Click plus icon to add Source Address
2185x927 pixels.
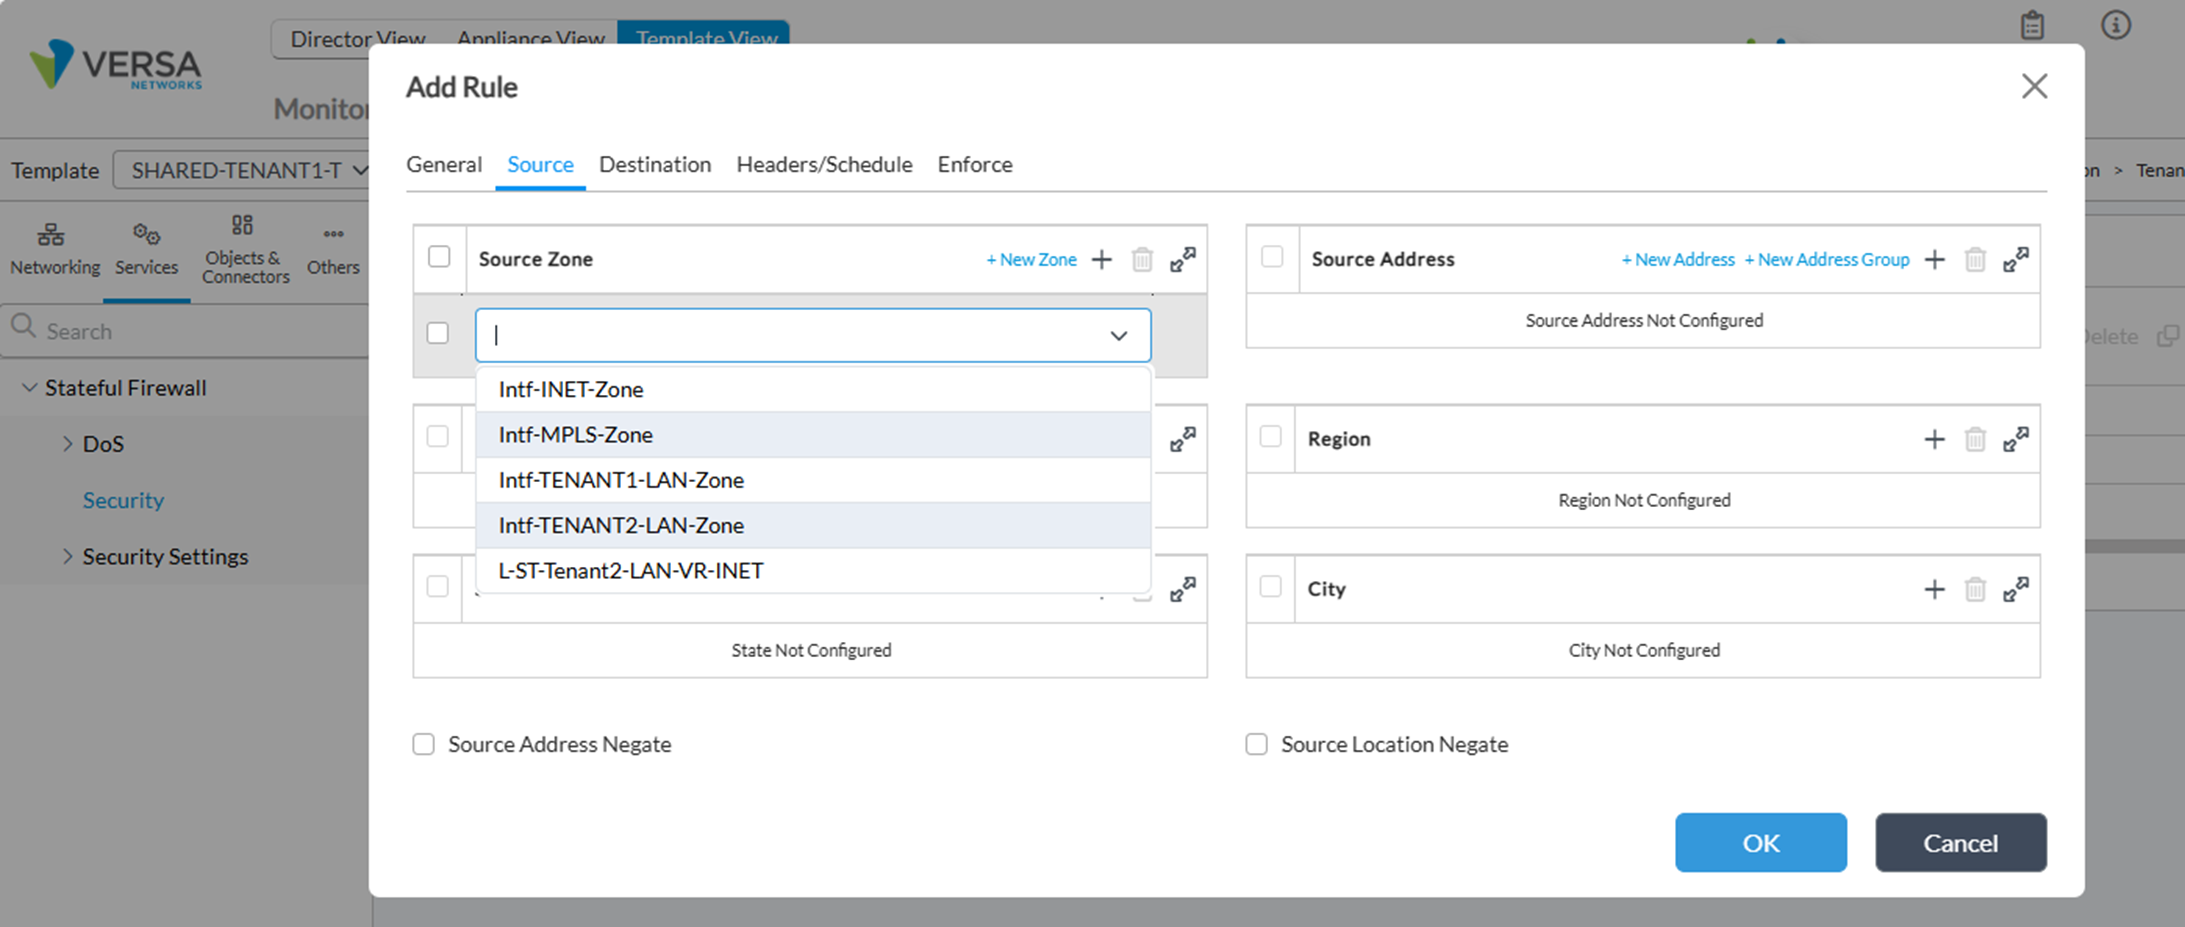(1935, 260)
